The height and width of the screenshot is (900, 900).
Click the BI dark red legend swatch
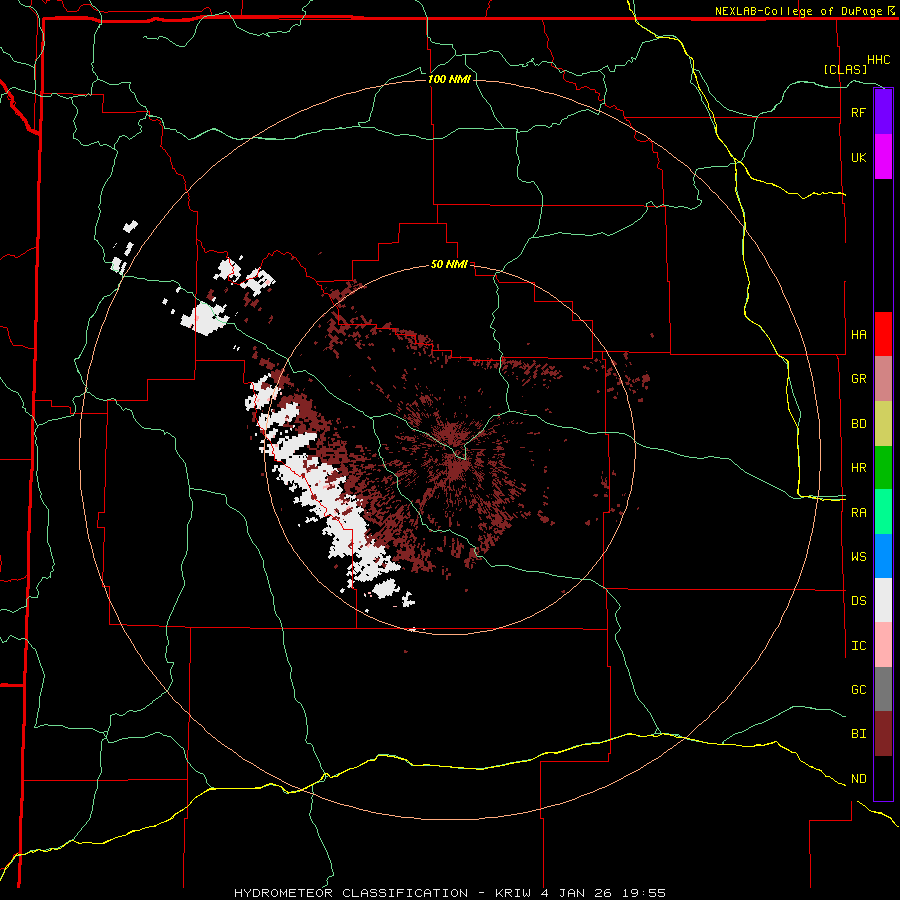883,734
